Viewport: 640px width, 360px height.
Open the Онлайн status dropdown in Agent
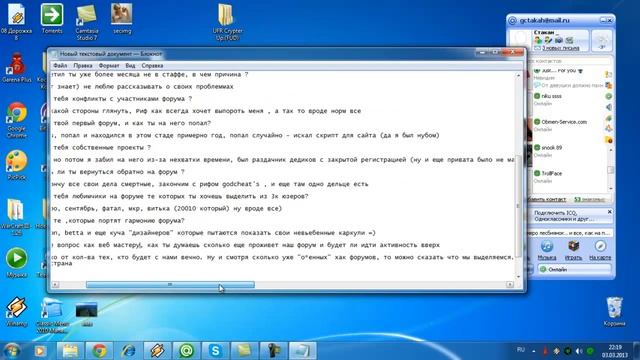pos(575,269)
